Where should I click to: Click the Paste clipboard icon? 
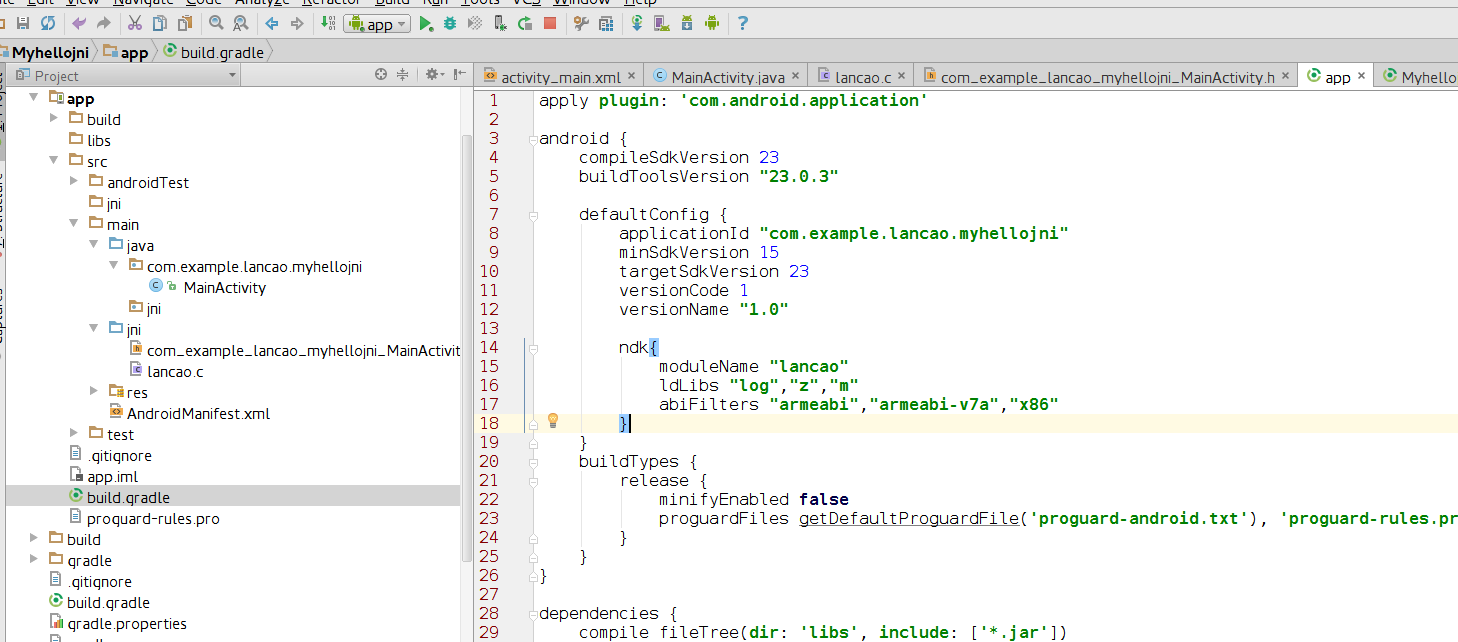click(184, 23)
